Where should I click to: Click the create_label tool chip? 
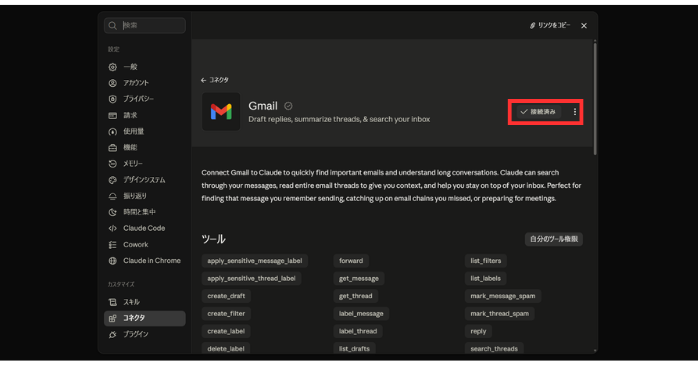226,331
